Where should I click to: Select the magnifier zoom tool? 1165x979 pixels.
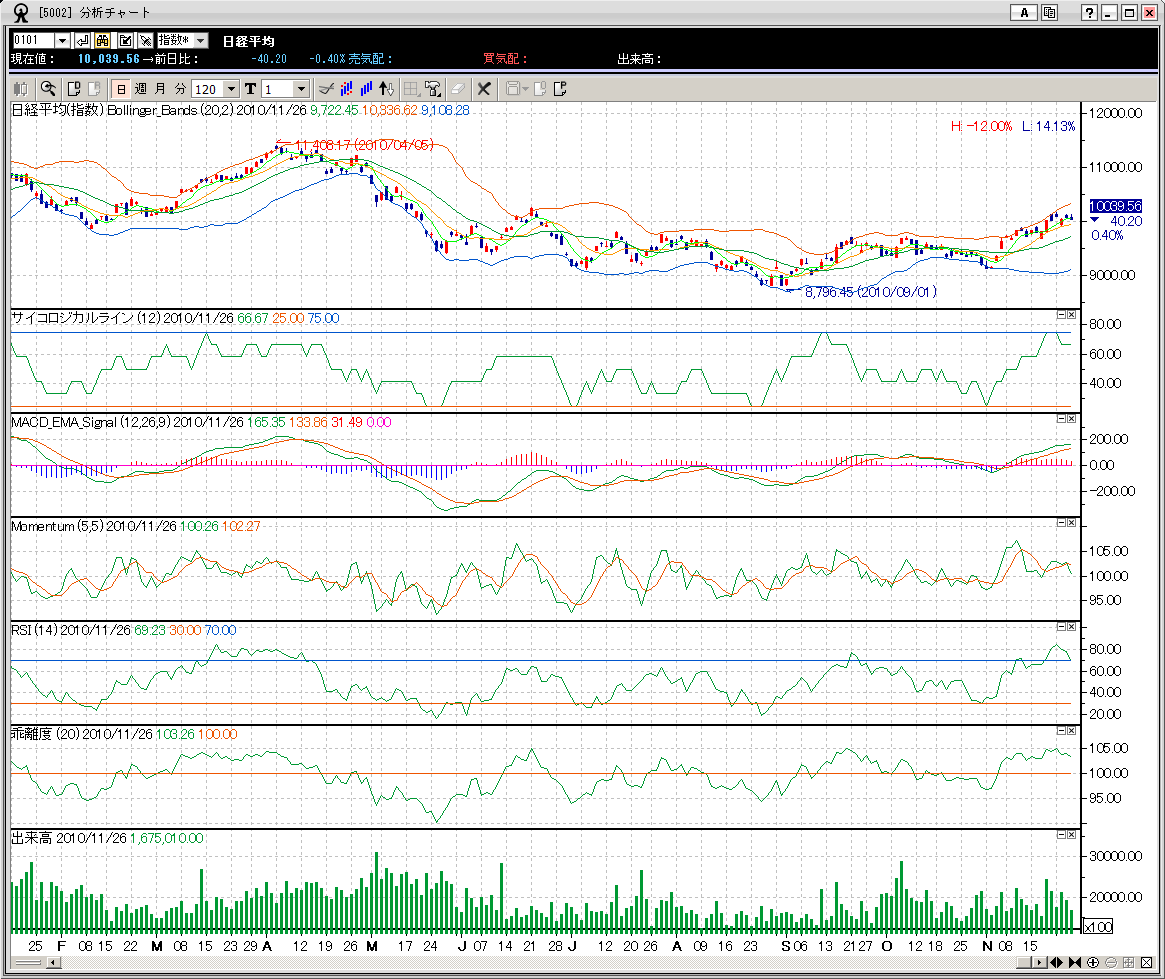[x=47, y=89]
